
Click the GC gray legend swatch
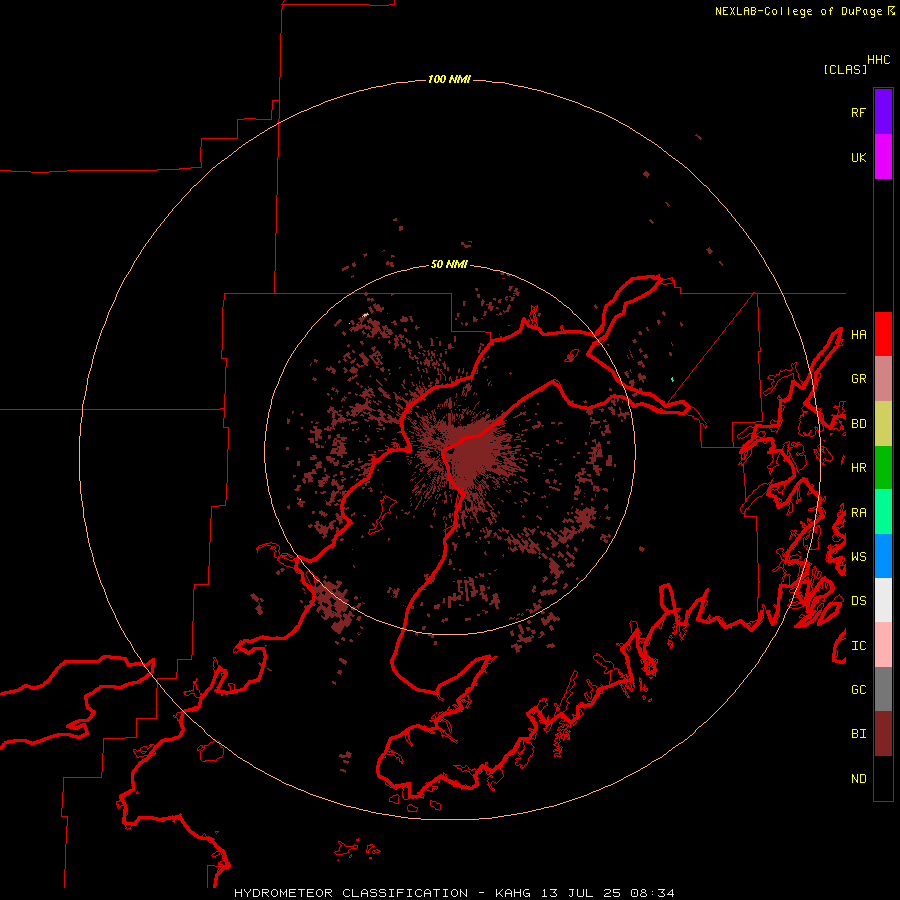coord(883,689)
